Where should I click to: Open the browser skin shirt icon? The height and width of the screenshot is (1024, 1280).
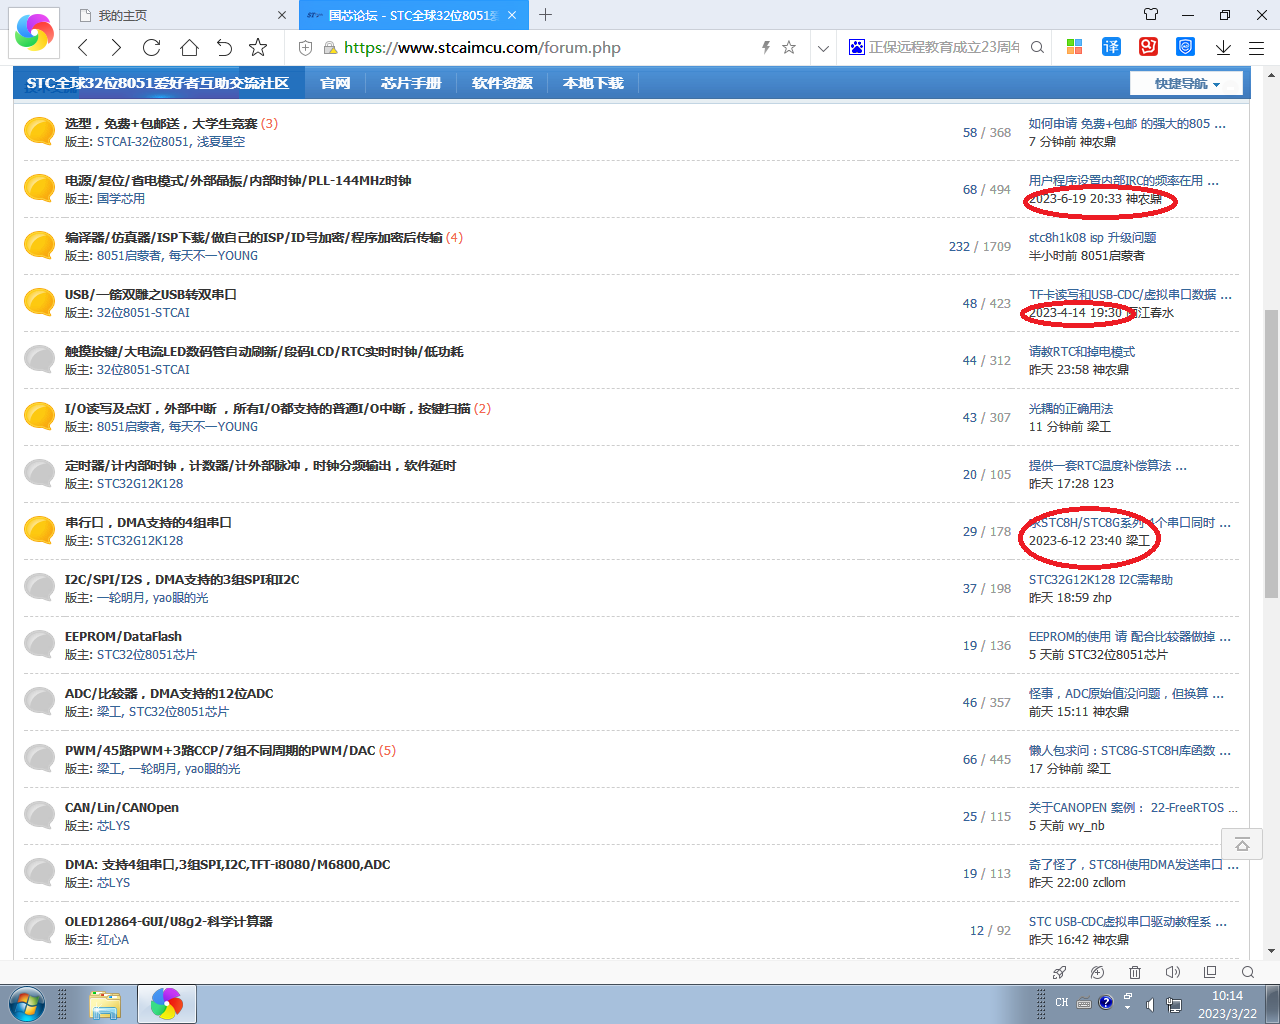tap(1151, 15)
